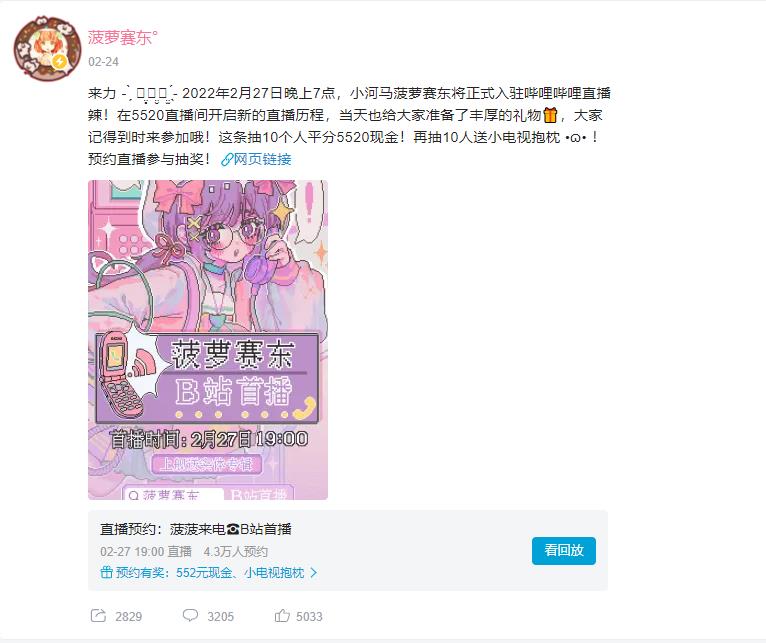Image resolution: width=766 pixels, height=643 pixels.
Task: Click the share count 2829
Action: [x=128, y=616]
